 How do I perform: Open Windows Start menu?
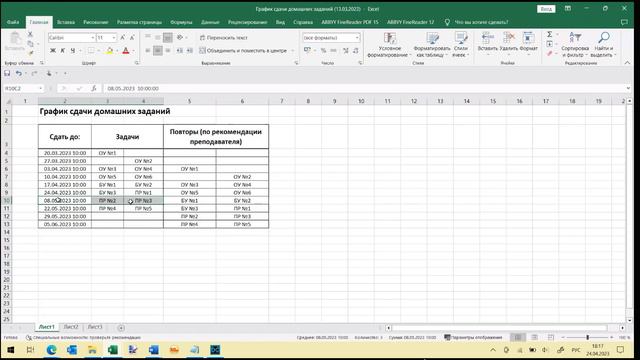pos(11,350)
